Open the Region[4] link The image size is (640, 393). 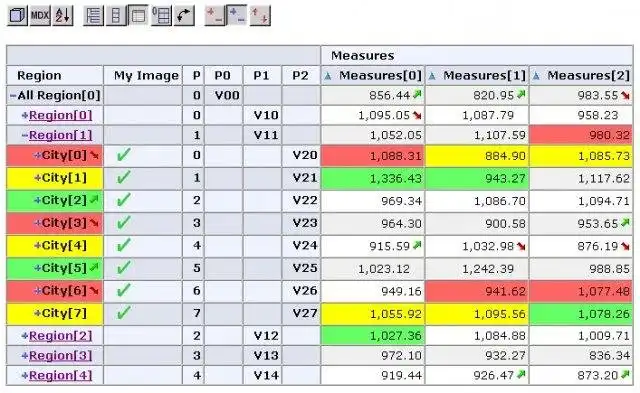pyautogui.click(x=60, y=375)
